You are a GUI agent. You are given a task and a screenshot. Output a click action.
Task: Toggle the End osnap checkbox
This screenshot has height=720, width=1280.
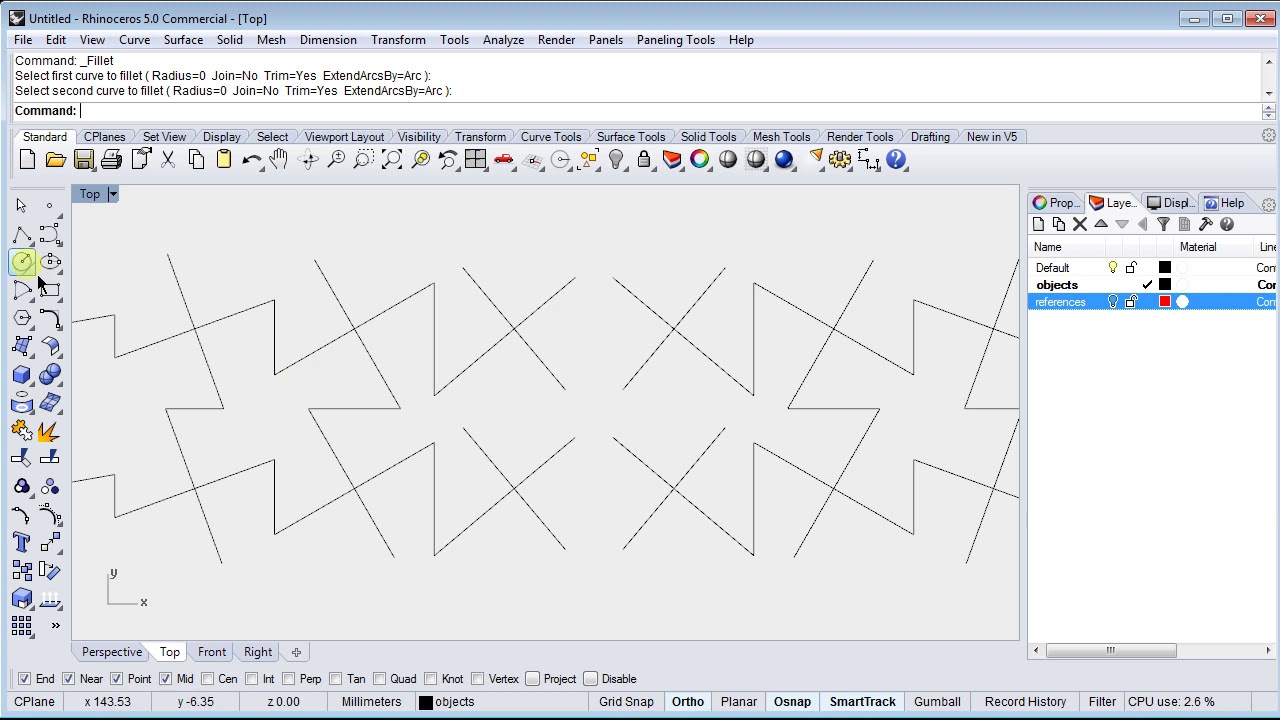[24, 679]
